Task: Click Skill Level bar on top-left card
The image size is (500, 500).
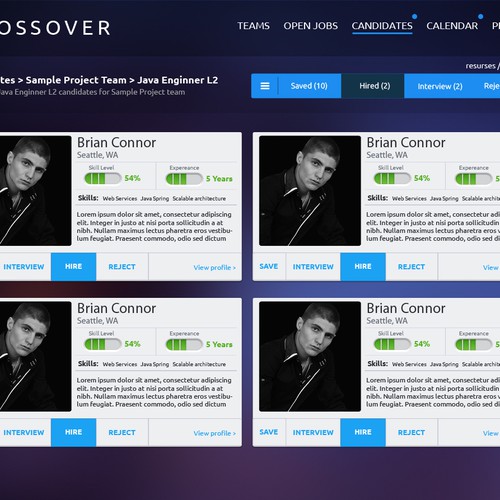Action: pyautogui.click(x=103, y=178)
